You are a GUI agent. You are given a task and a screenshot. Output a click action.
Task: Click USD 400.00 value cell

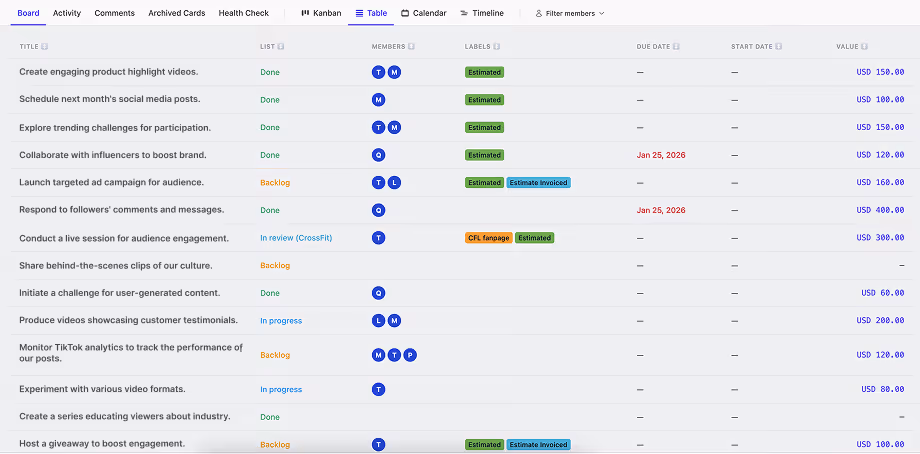[880, 210]
